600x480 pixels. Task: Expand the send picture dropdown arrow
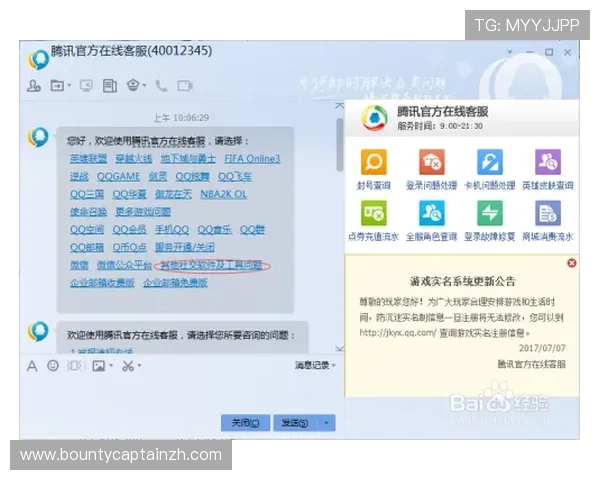pos(111,366)
